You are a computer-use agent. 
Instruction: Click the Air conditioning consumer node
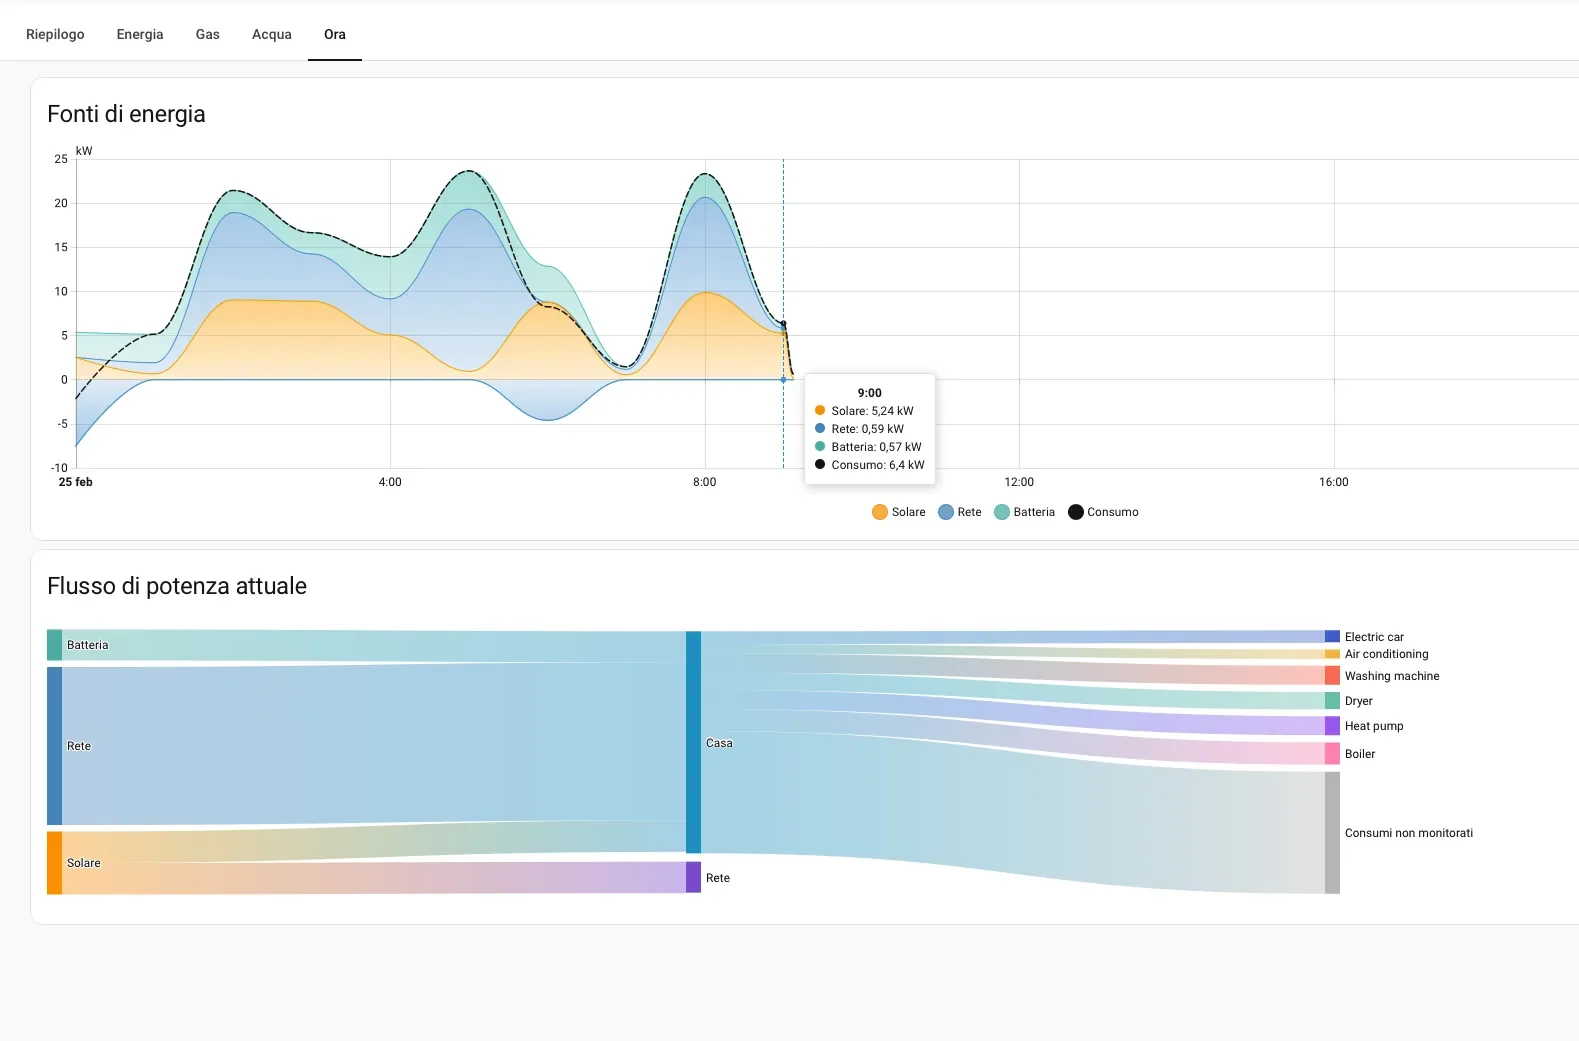pos(1332,654)
